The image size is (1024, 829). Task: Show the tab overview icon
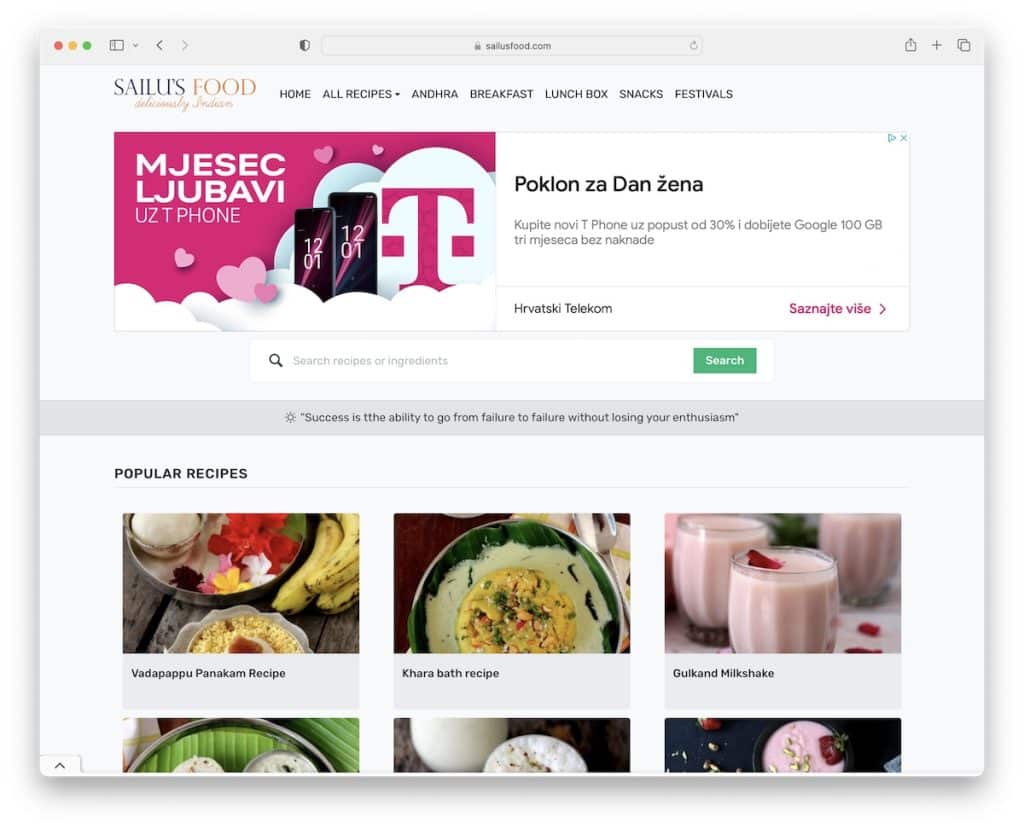click(x=963, y=45)
